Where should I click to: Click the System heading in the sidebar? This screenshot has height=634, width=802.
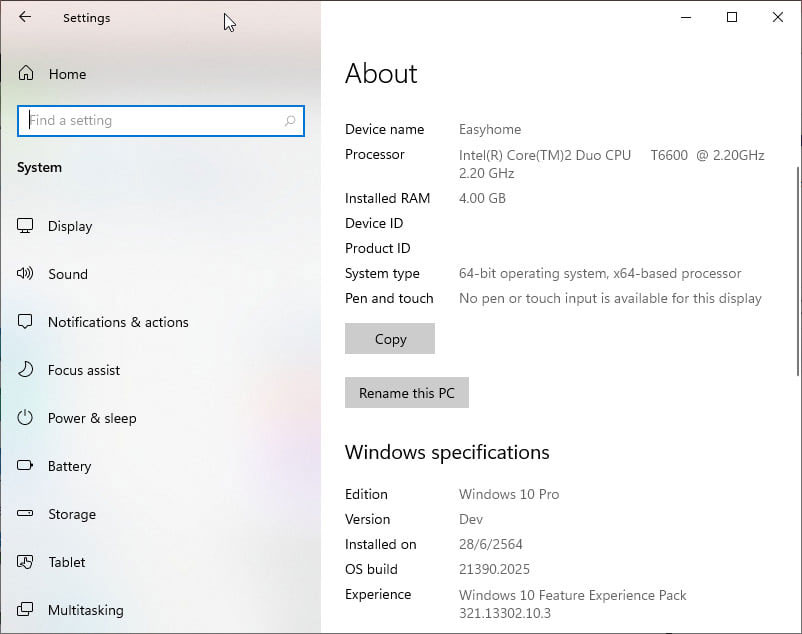click(39, 167)
